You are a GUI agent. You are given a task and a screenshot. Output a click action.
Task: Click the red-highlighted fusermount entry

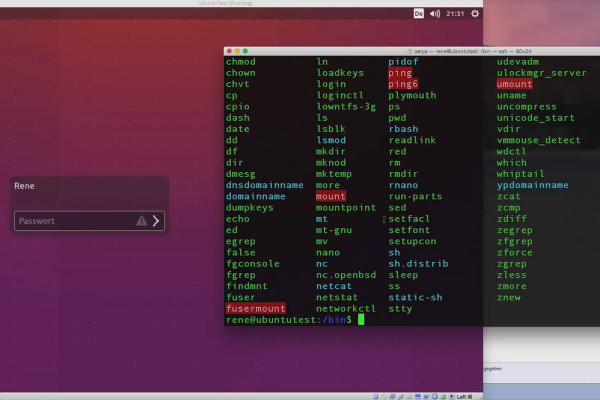tap(256, 309)
